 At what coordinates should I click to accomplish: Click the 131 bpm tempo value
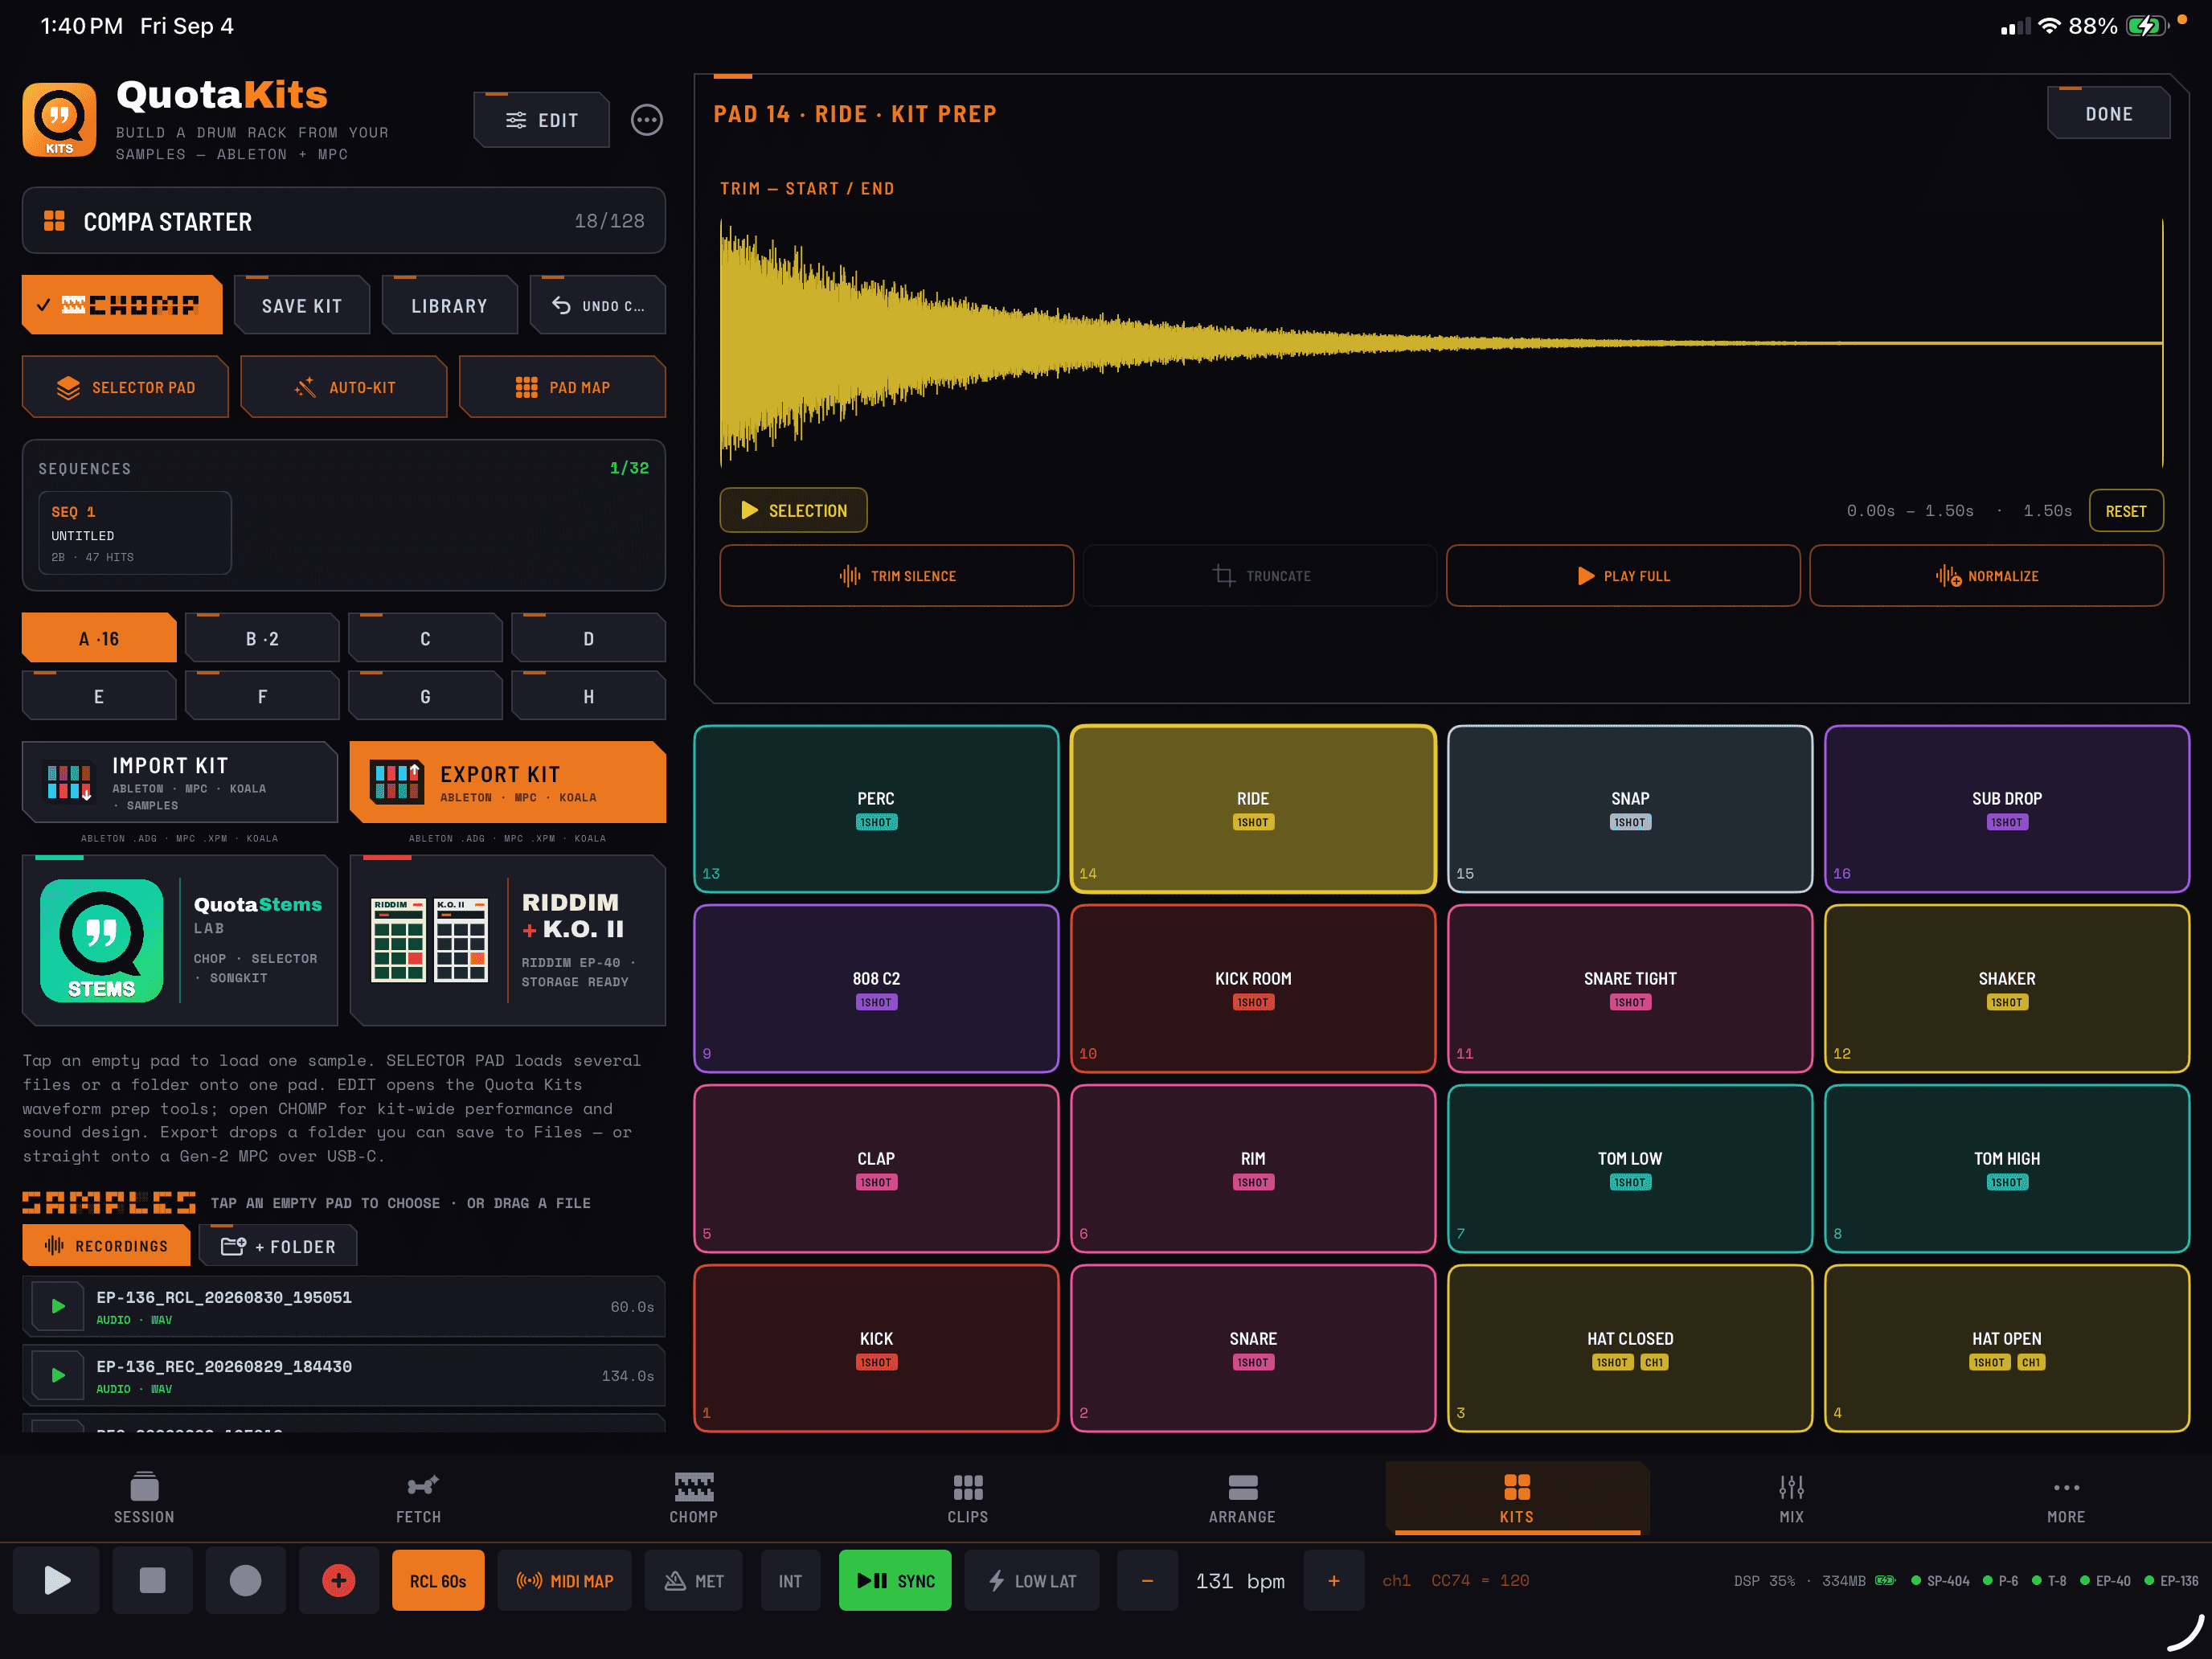1240,1580
